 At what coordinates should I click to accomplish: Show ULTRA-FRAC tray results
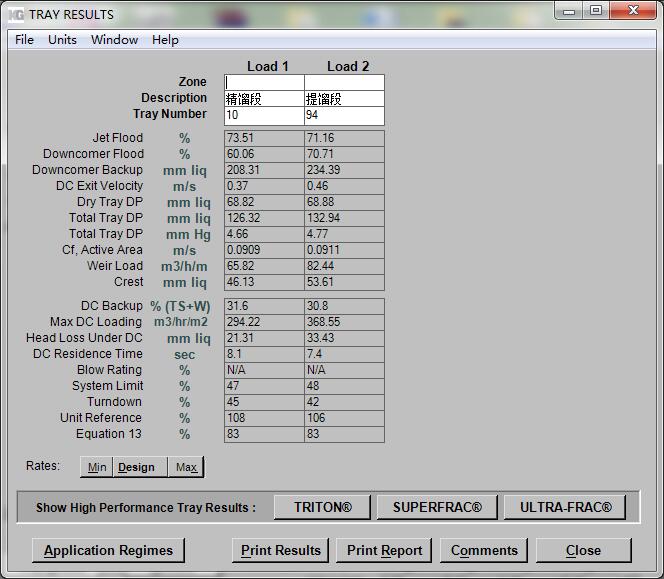point(565,507)
